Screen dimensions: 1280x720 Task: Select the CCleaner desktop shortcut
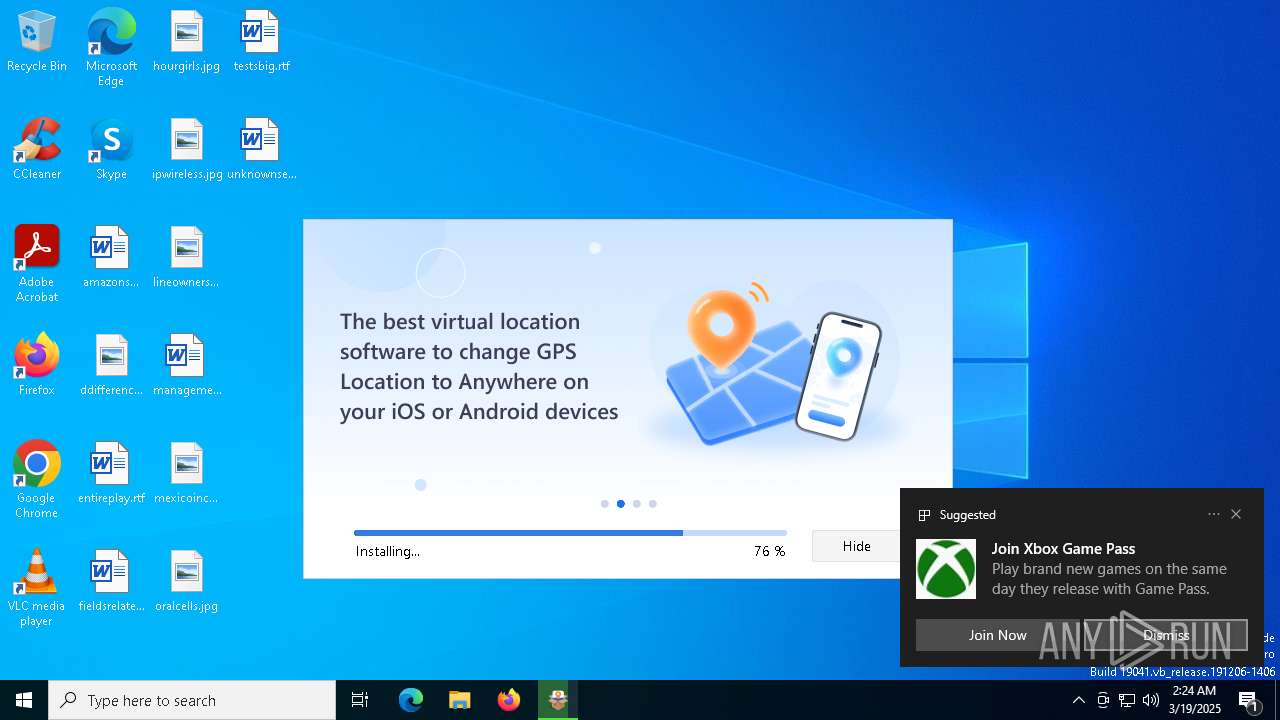(x=37, y=149)
